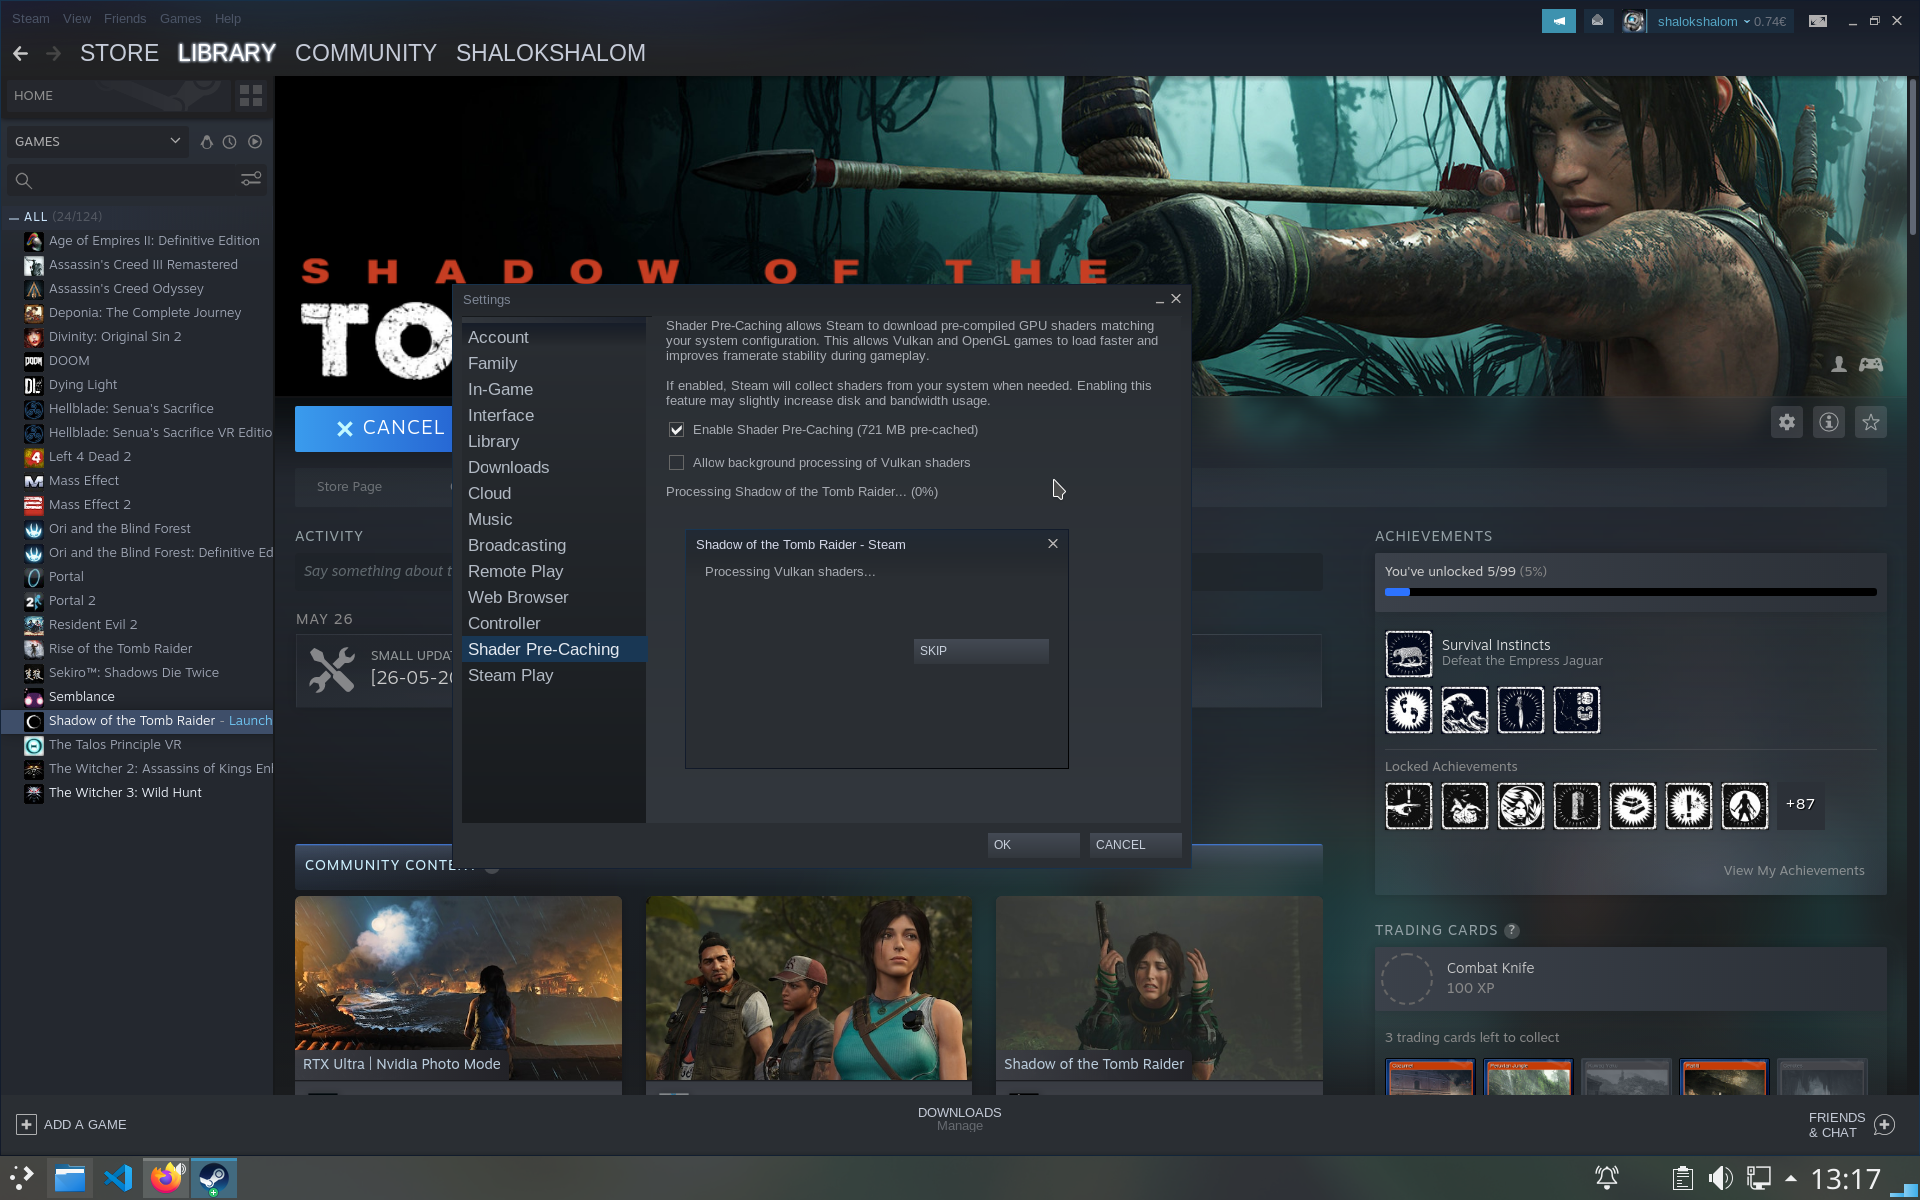1920x1200 pixels.
Task: Click Steam announcements megaphone icon
Action: (x=1558, y=21)
